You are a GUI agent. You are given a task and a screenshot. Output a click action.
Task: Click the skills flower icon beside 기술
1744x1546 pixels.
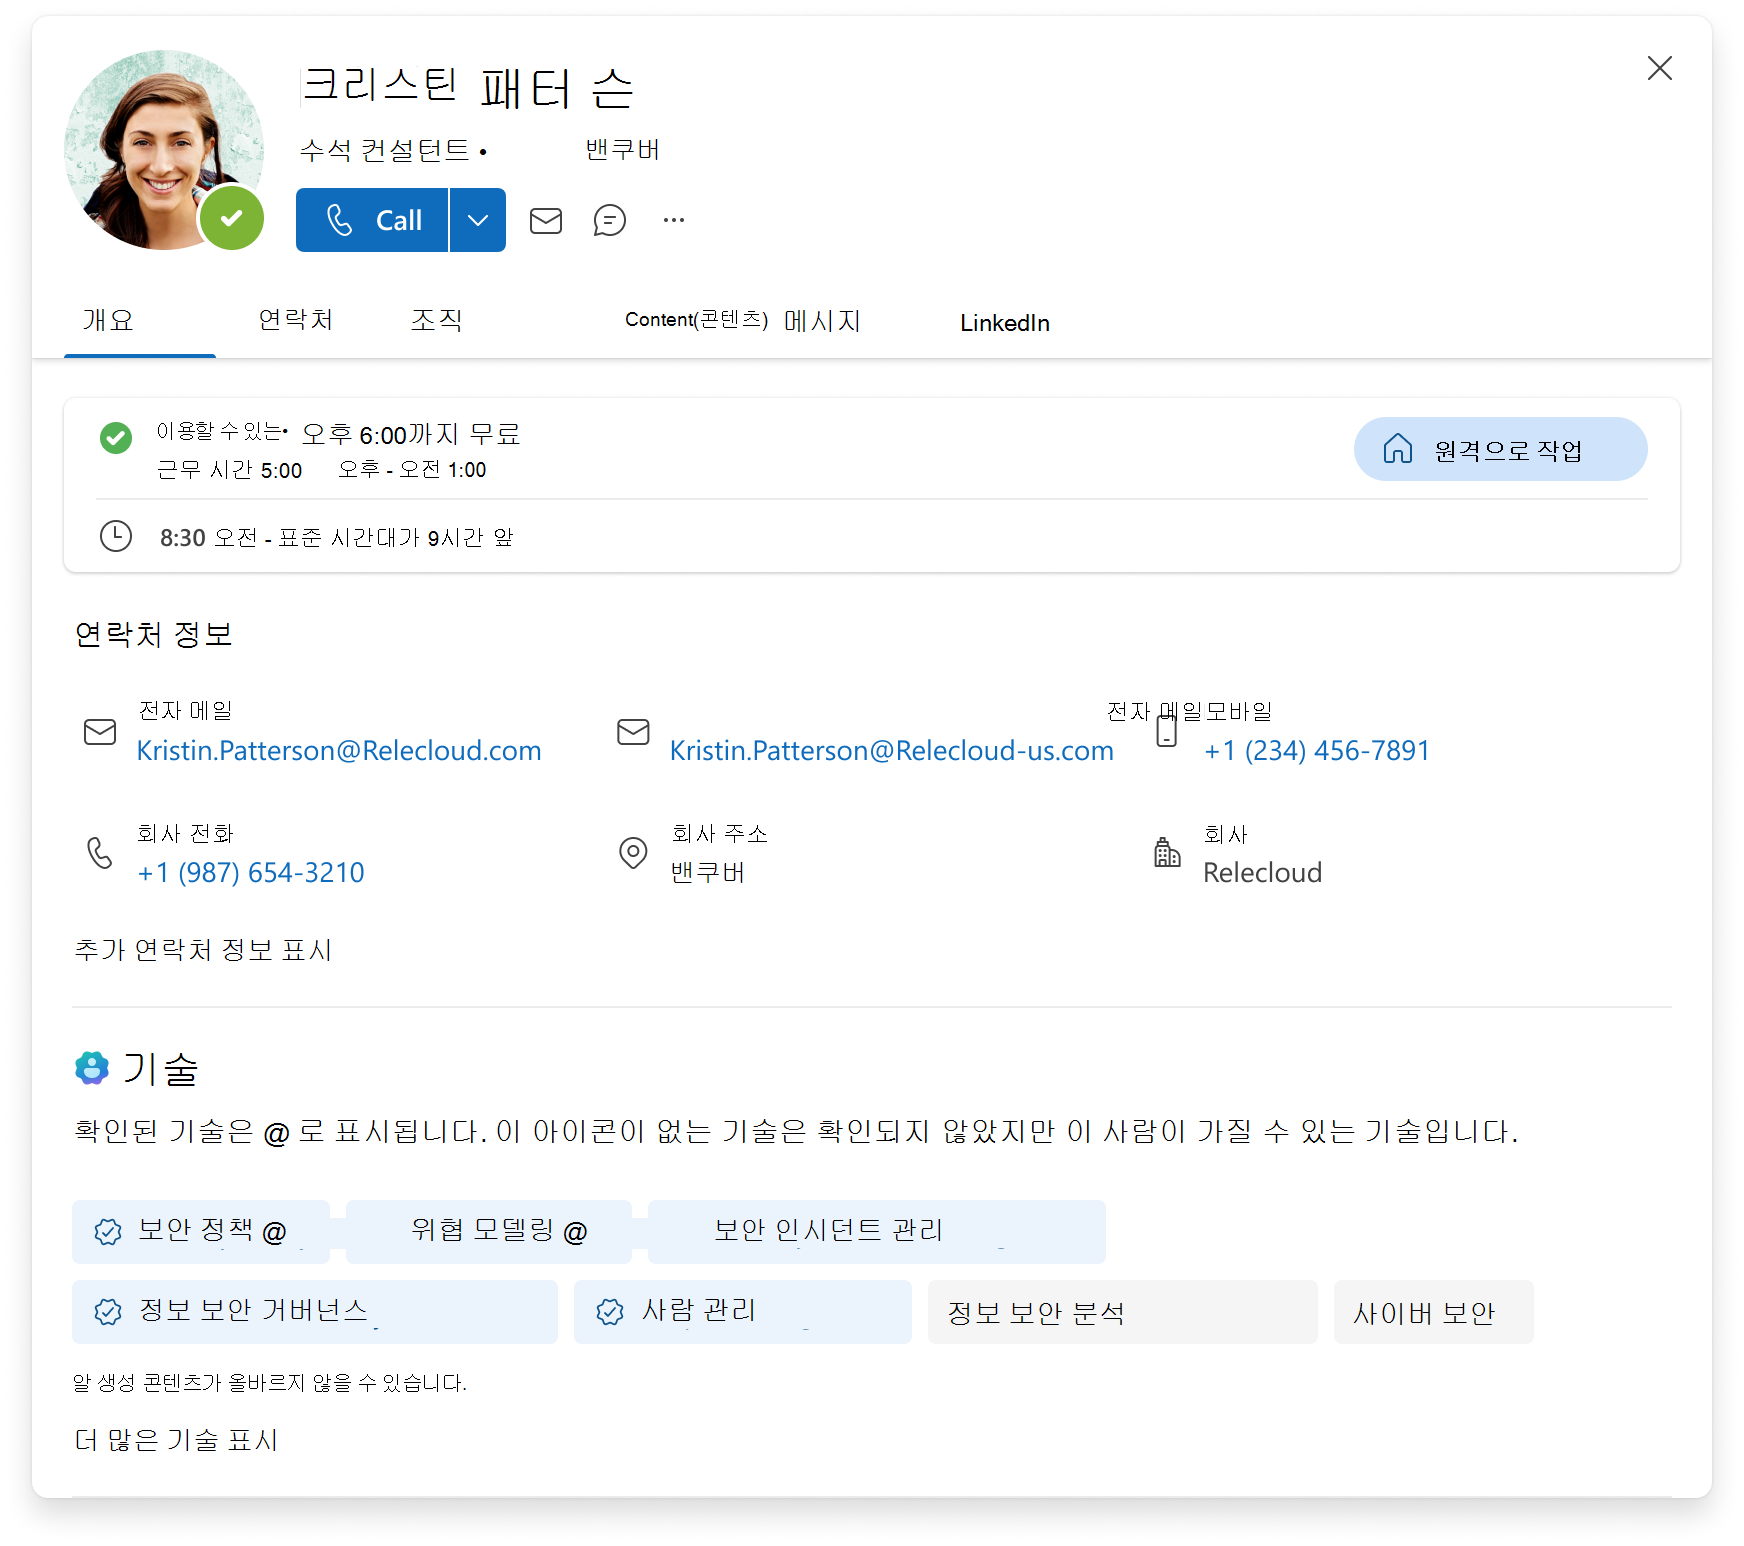92,1068
